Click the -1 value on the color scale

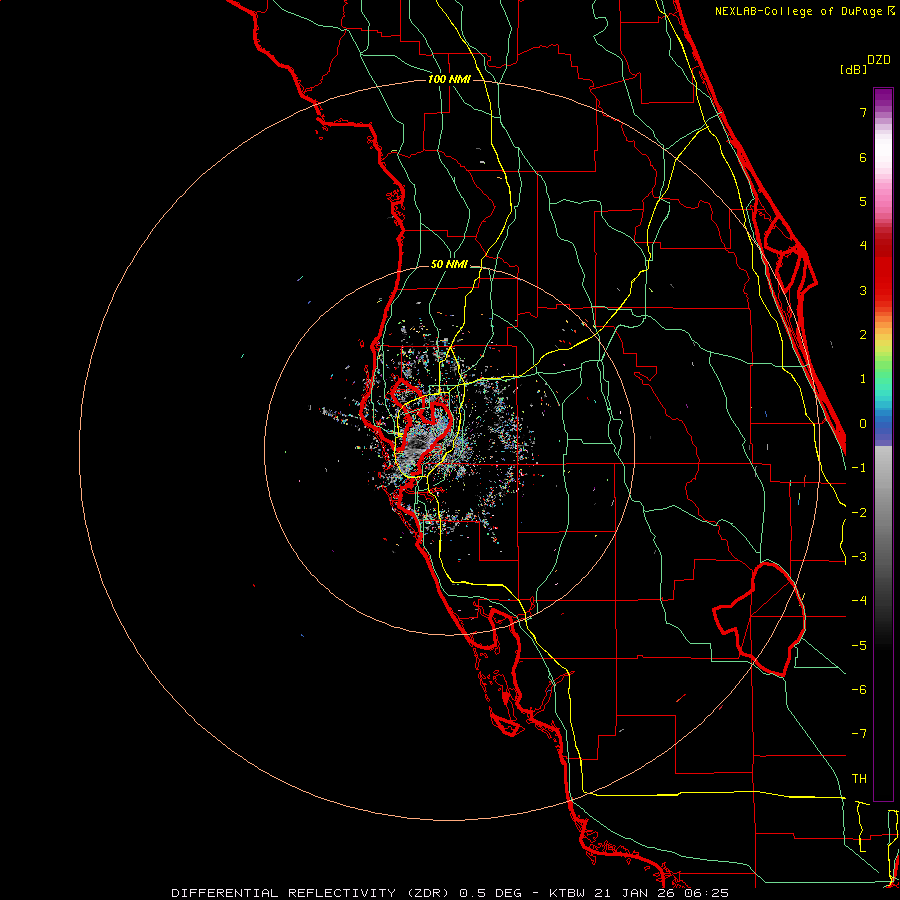click(x=859, y=468)
